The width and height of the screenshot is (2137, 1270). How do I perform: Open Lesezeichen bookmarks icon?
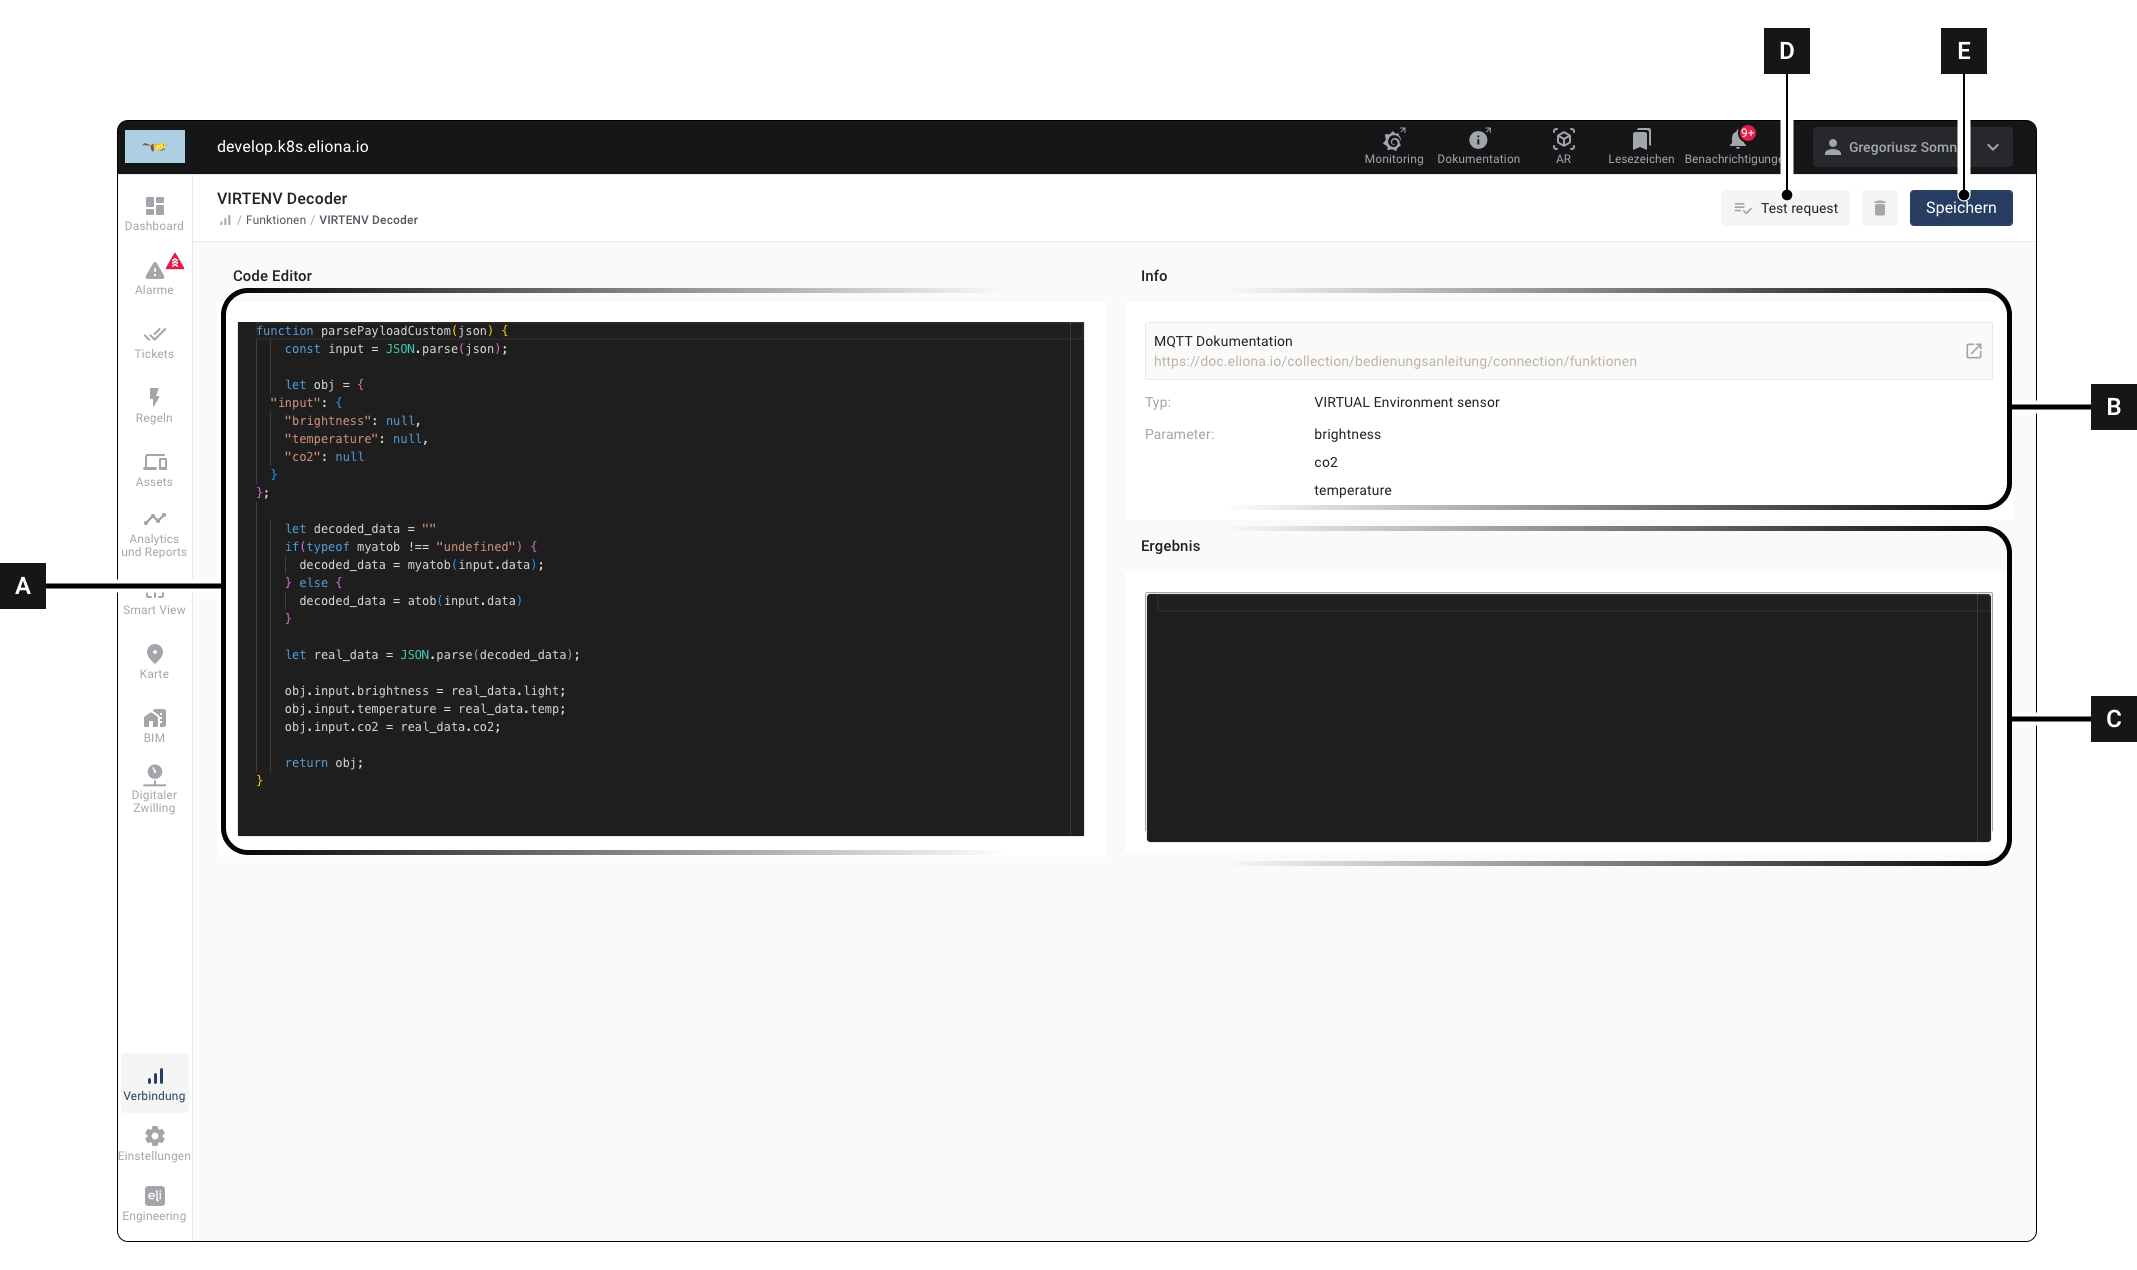coord(1640,140)
